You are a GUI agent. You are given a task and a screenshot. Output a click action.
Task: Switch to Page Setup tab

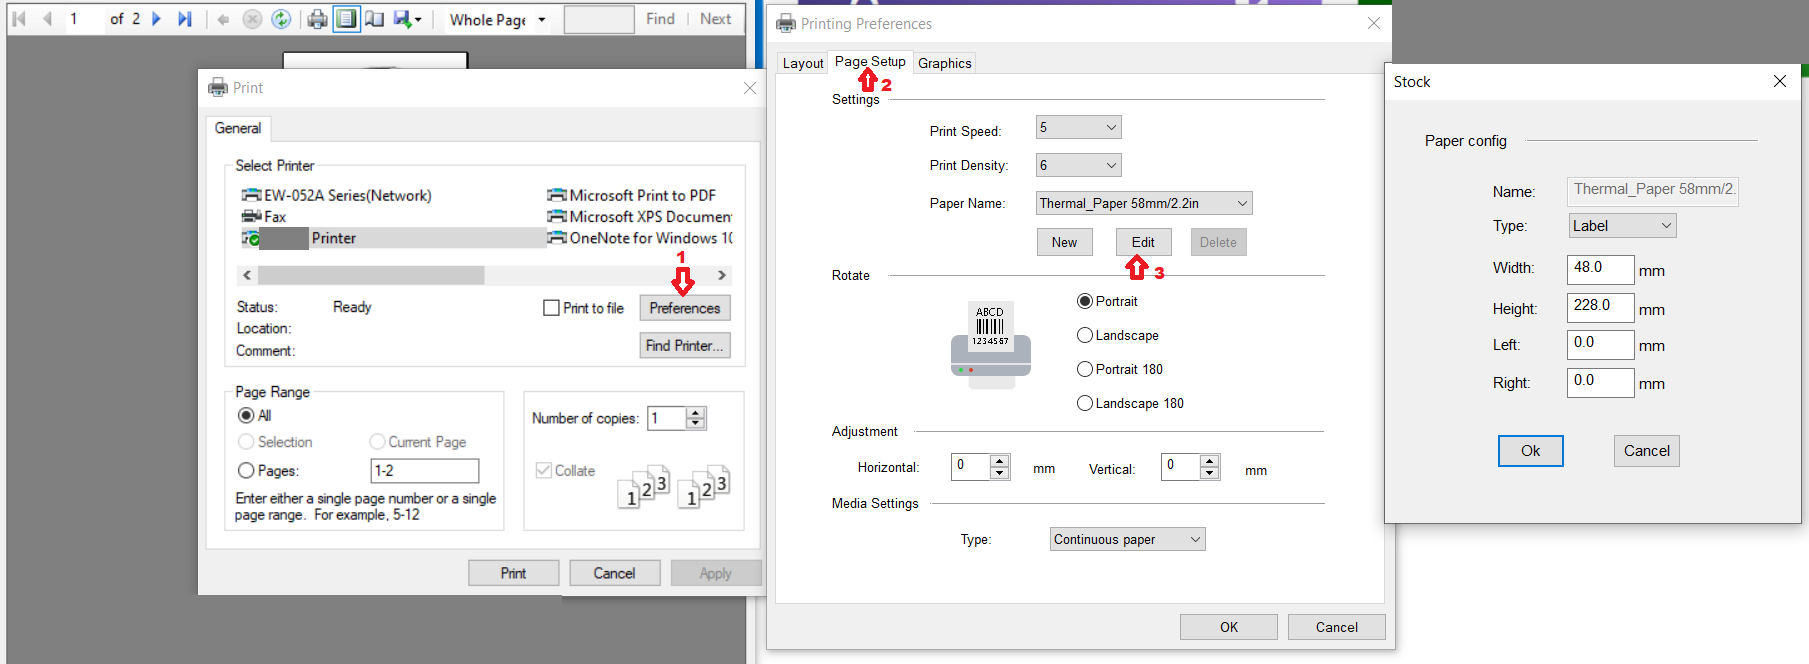point(870,61)
